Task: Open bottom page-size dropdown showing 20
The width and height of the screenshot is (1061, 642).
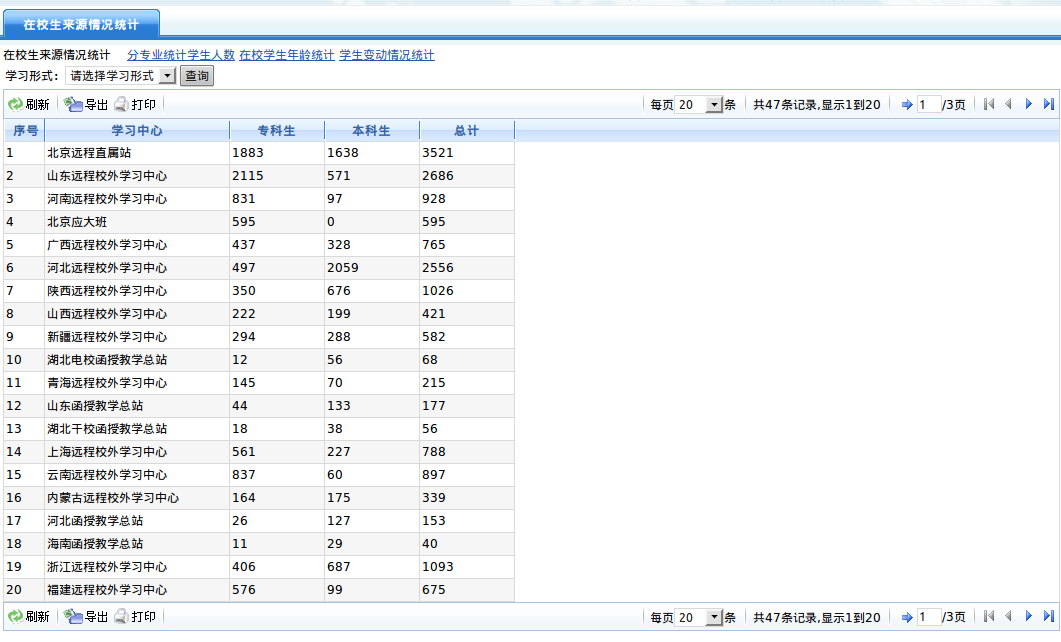Action: click(x=713, y=618)
